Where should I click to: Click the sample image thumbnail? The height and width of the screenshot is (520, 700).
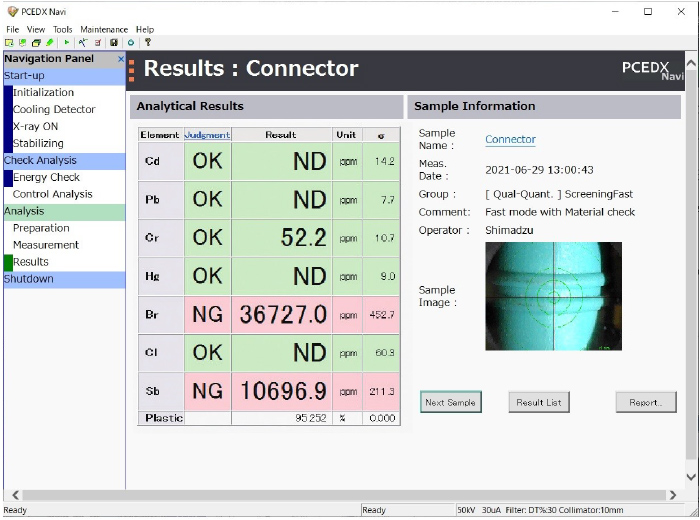click(x=553, y=296)
